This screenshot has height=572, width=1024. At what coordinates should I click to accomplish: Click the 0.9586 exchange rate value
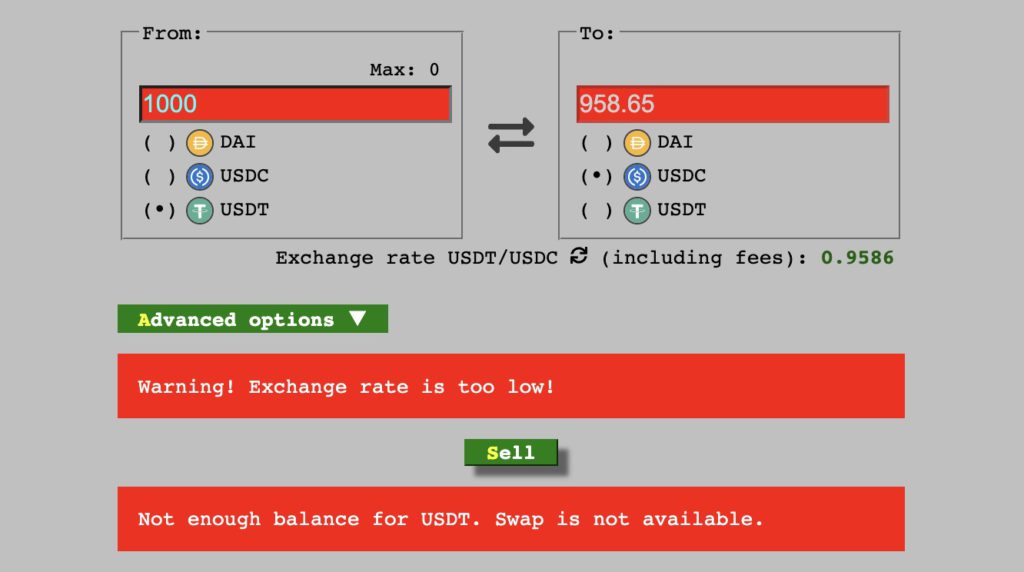[857, 258]
